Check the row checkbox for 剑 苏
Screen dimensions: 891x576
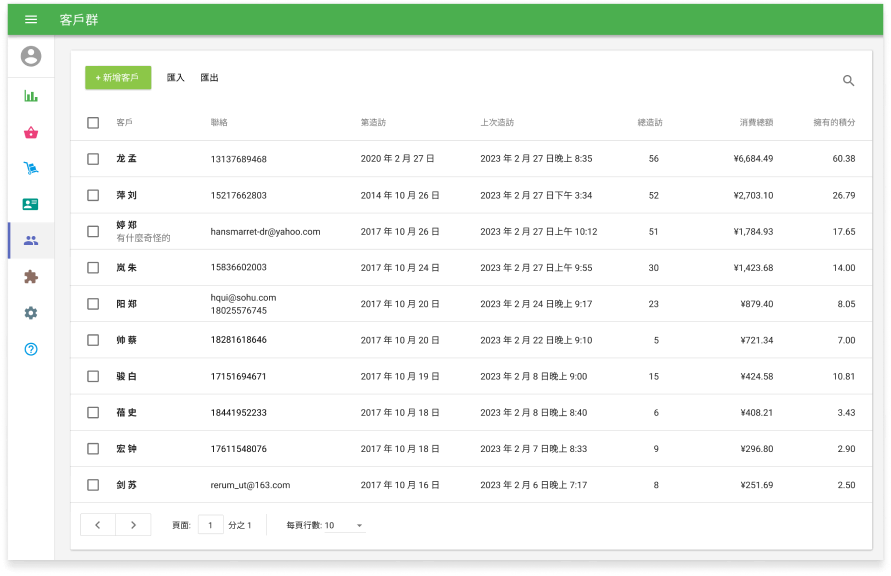93,485
